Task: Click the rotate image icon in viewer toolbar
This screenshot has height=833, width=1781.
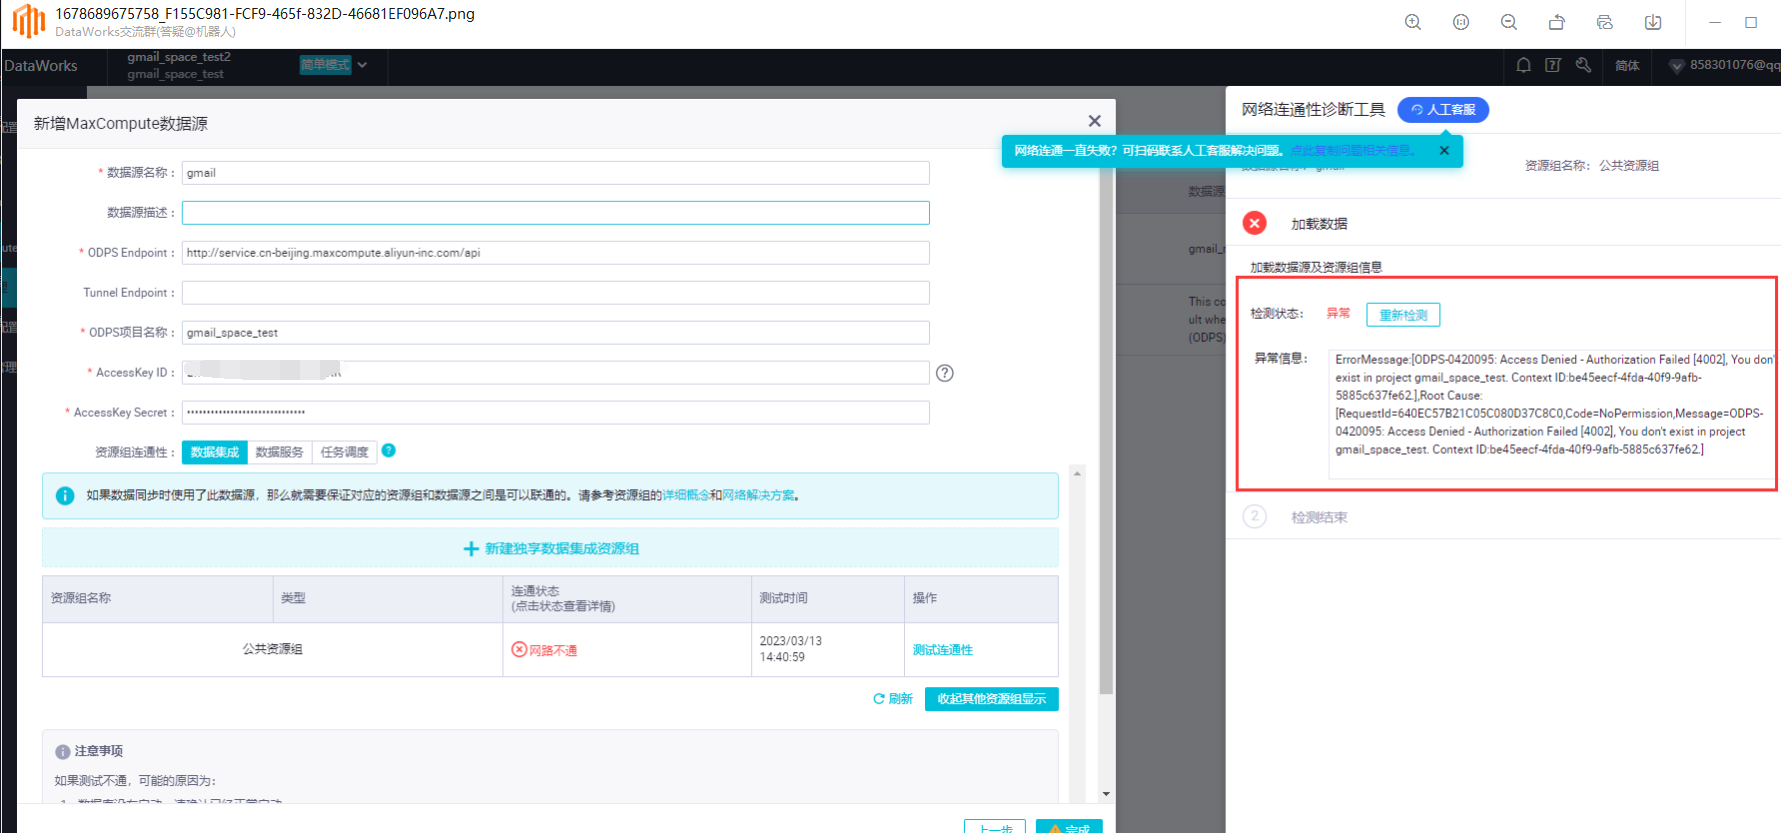Action: [1557, 22]
